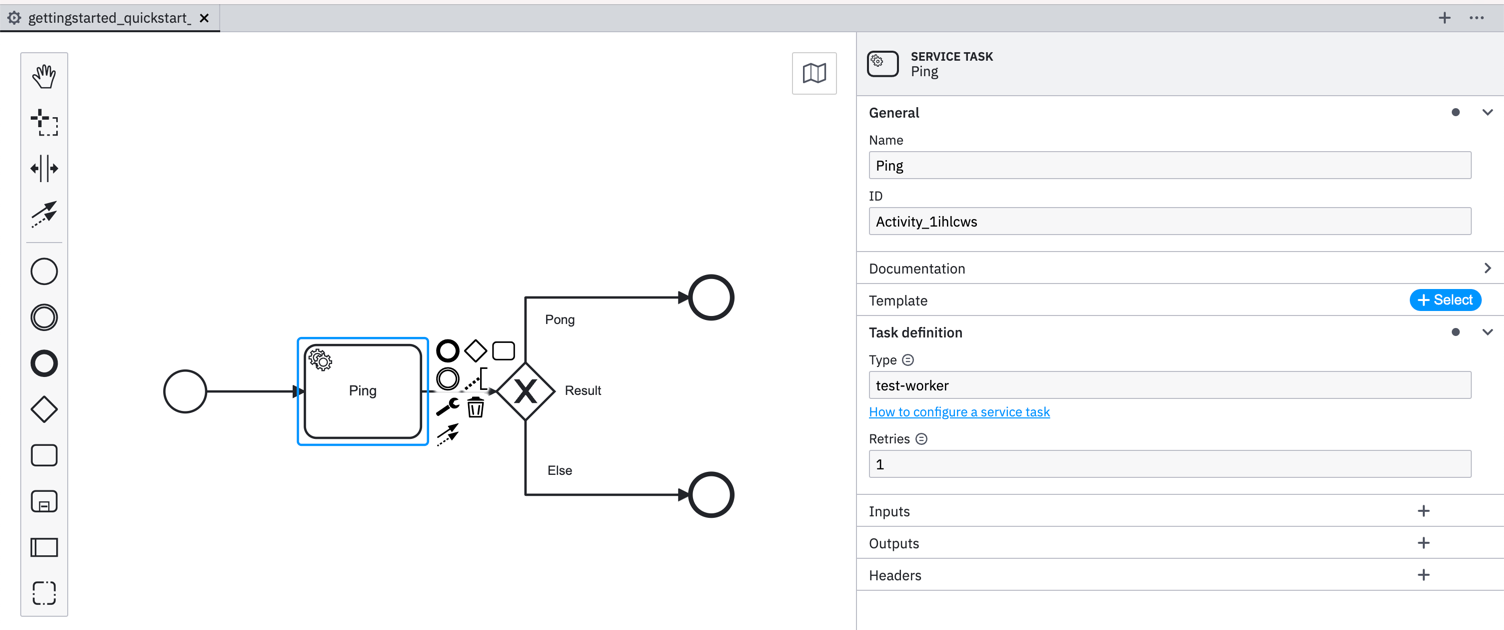Screen dimensions: 1504x630
Task: Collapse the Task definition section
Action: click(x=1487, y=332)
